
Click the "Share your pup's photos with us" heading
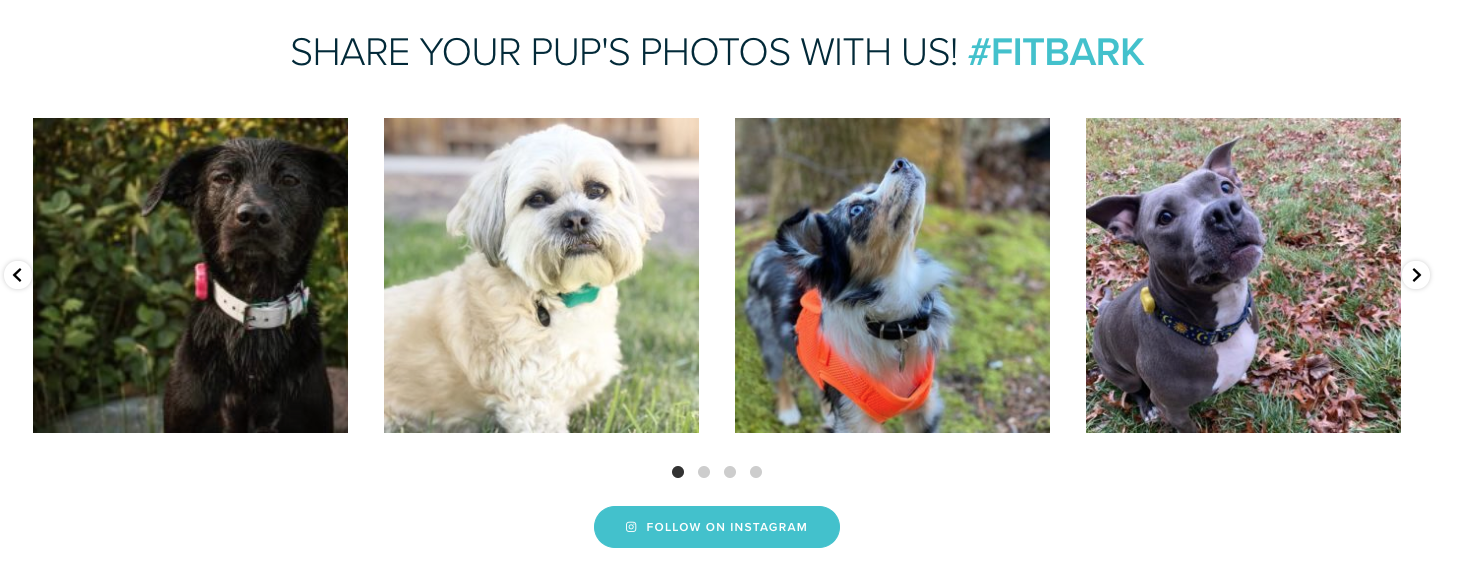624,52
